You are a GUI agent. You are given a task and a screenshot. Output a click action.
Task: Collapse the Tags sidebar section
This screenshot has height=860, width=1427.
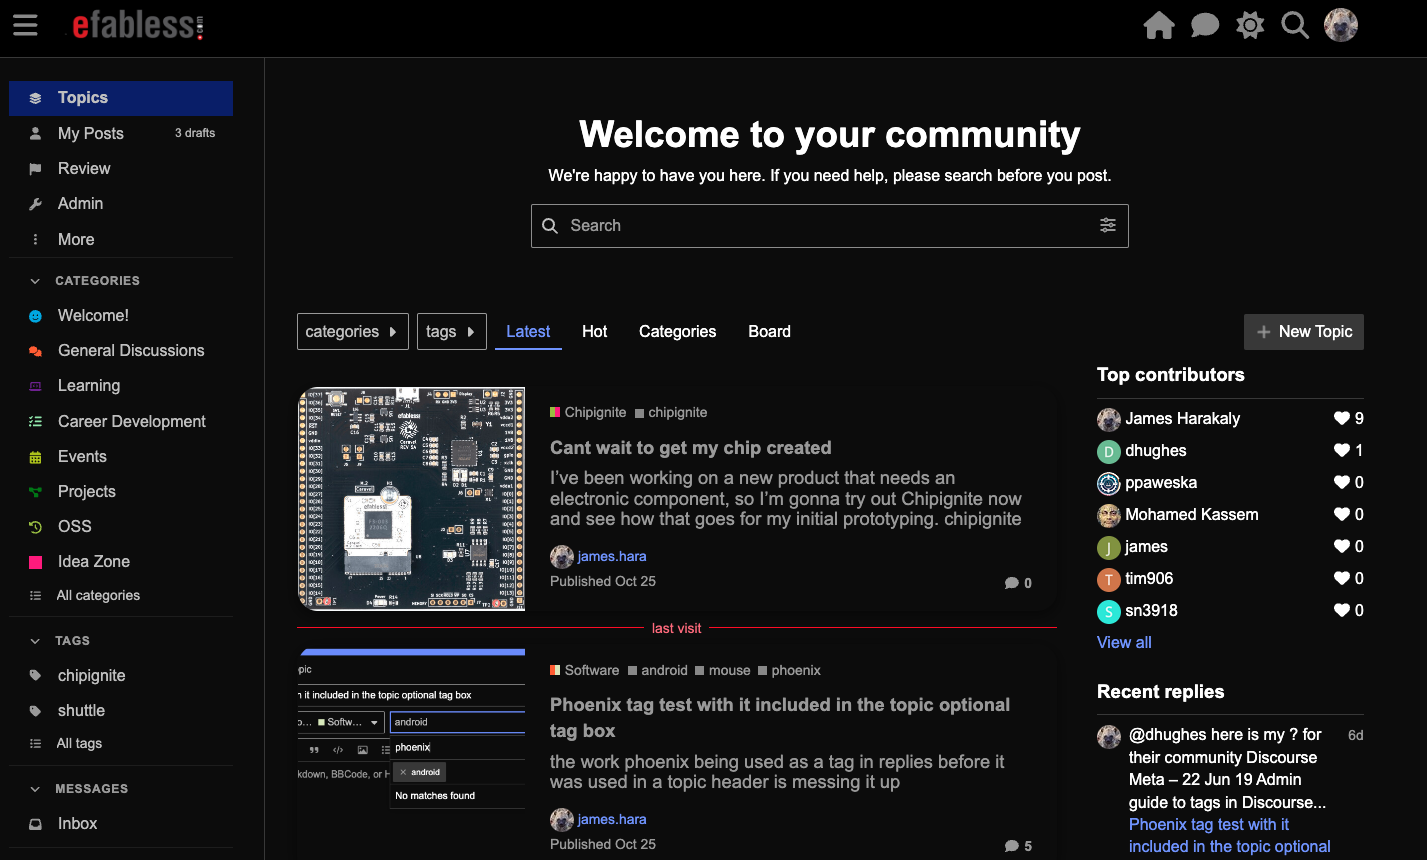(x=36, y=641)
